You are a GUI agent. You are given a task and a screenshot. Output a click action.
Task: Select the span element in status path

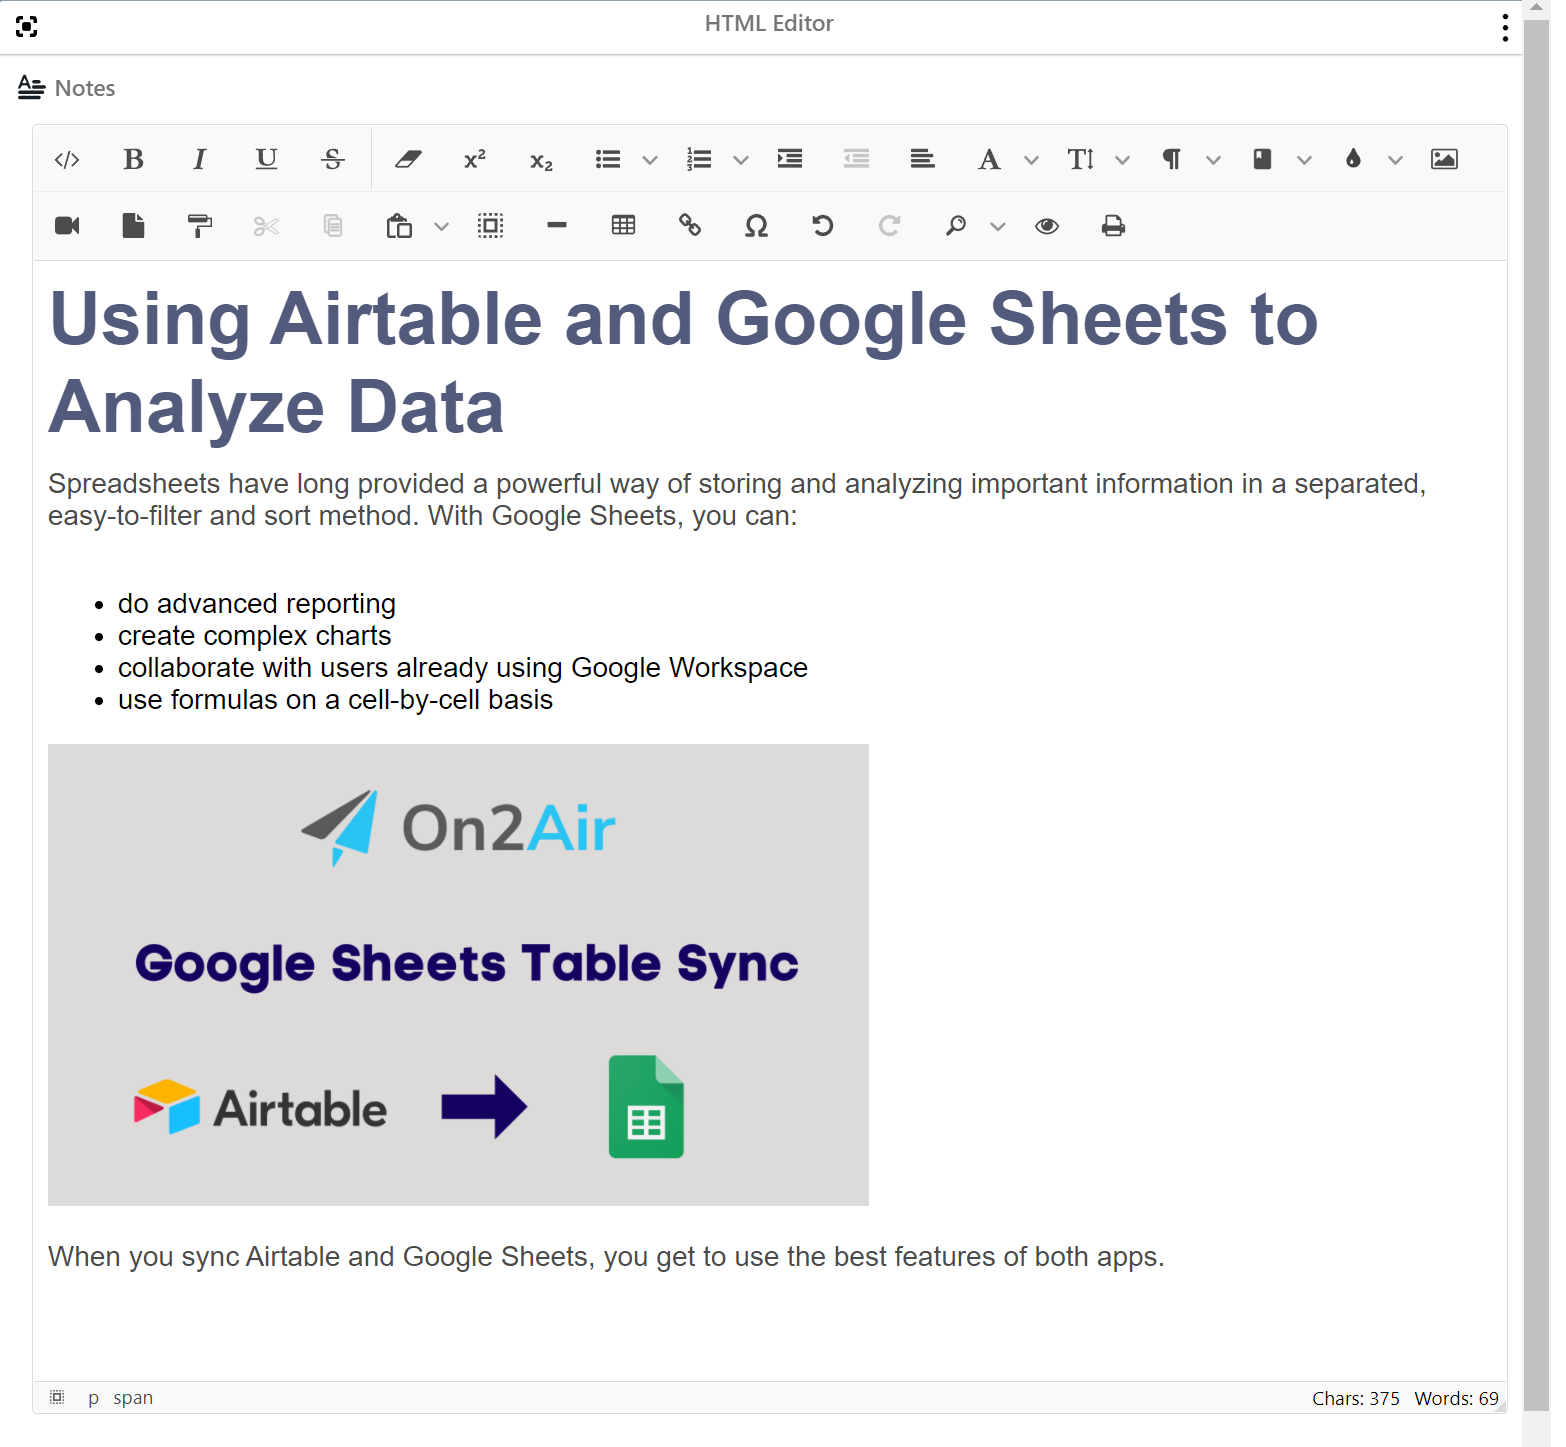tap(132, 1397)
